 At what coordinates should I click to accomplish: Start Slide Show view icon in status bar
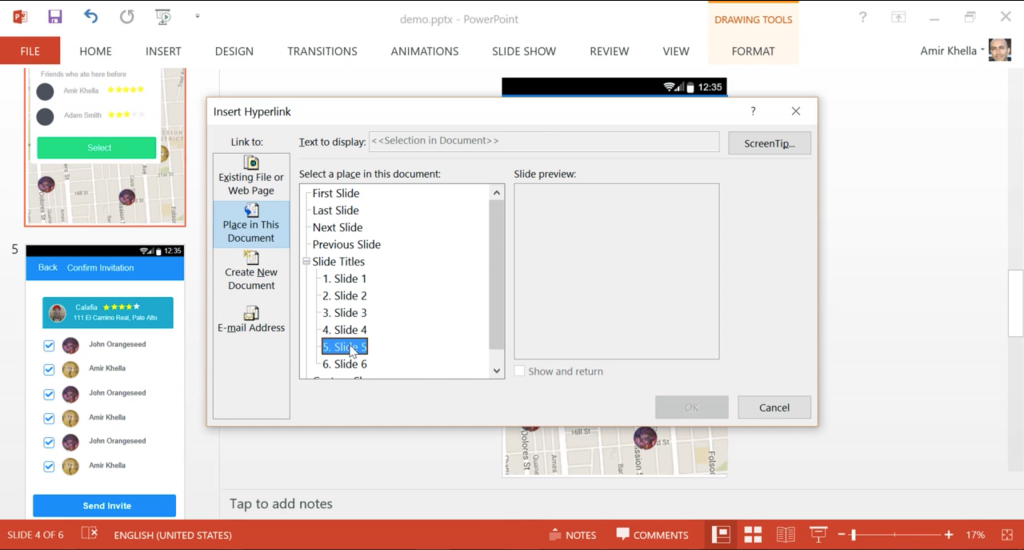pos(818,535)
